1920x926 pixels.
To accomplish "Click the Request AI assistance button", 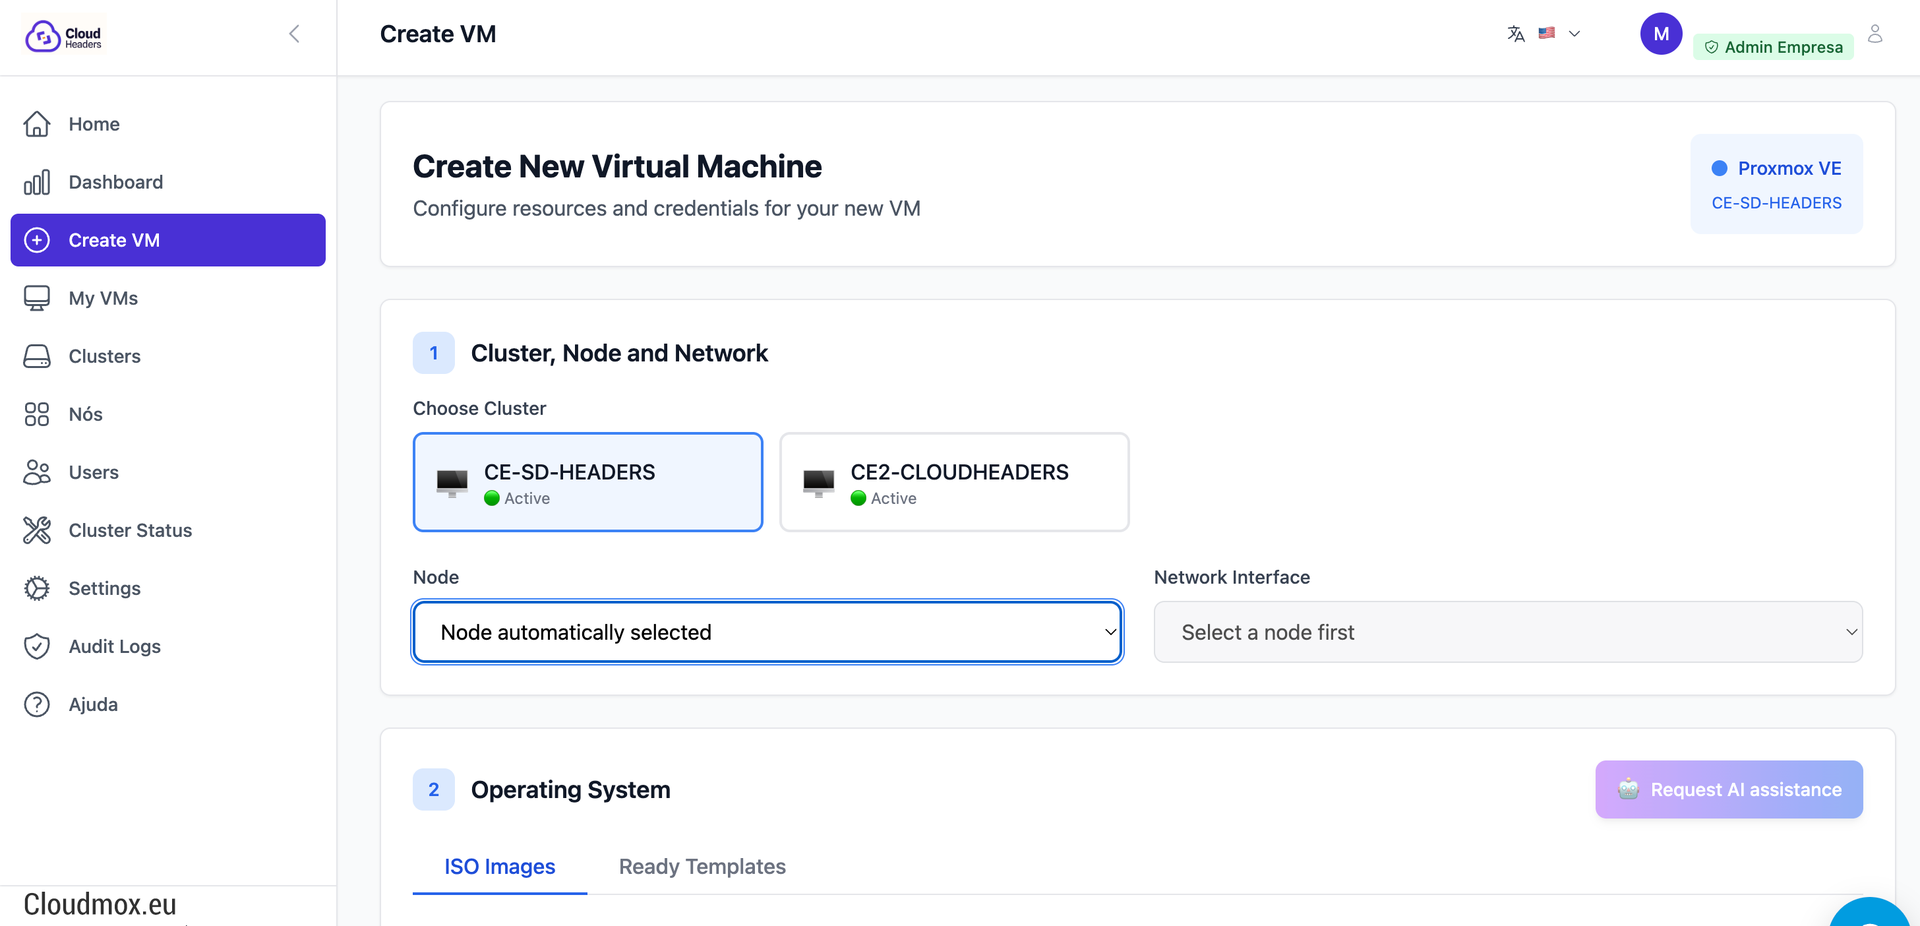I will click(x=1728, y=789).
